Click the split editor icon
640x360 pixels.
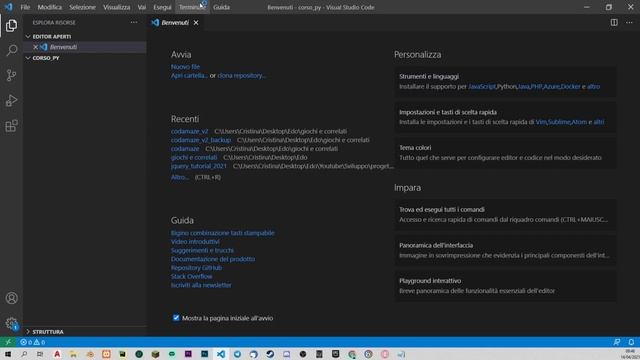point(614,22)
